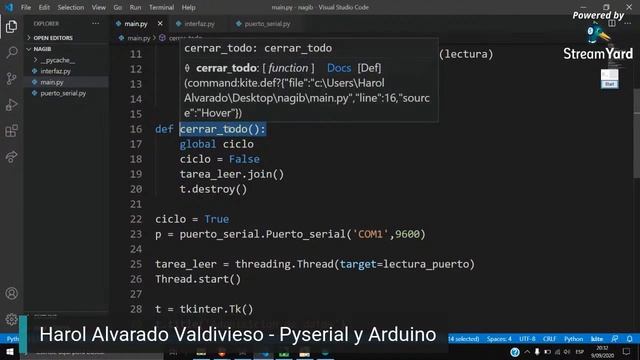Open the Run and Debug view

pyautogui.click(x=11, y=104)
